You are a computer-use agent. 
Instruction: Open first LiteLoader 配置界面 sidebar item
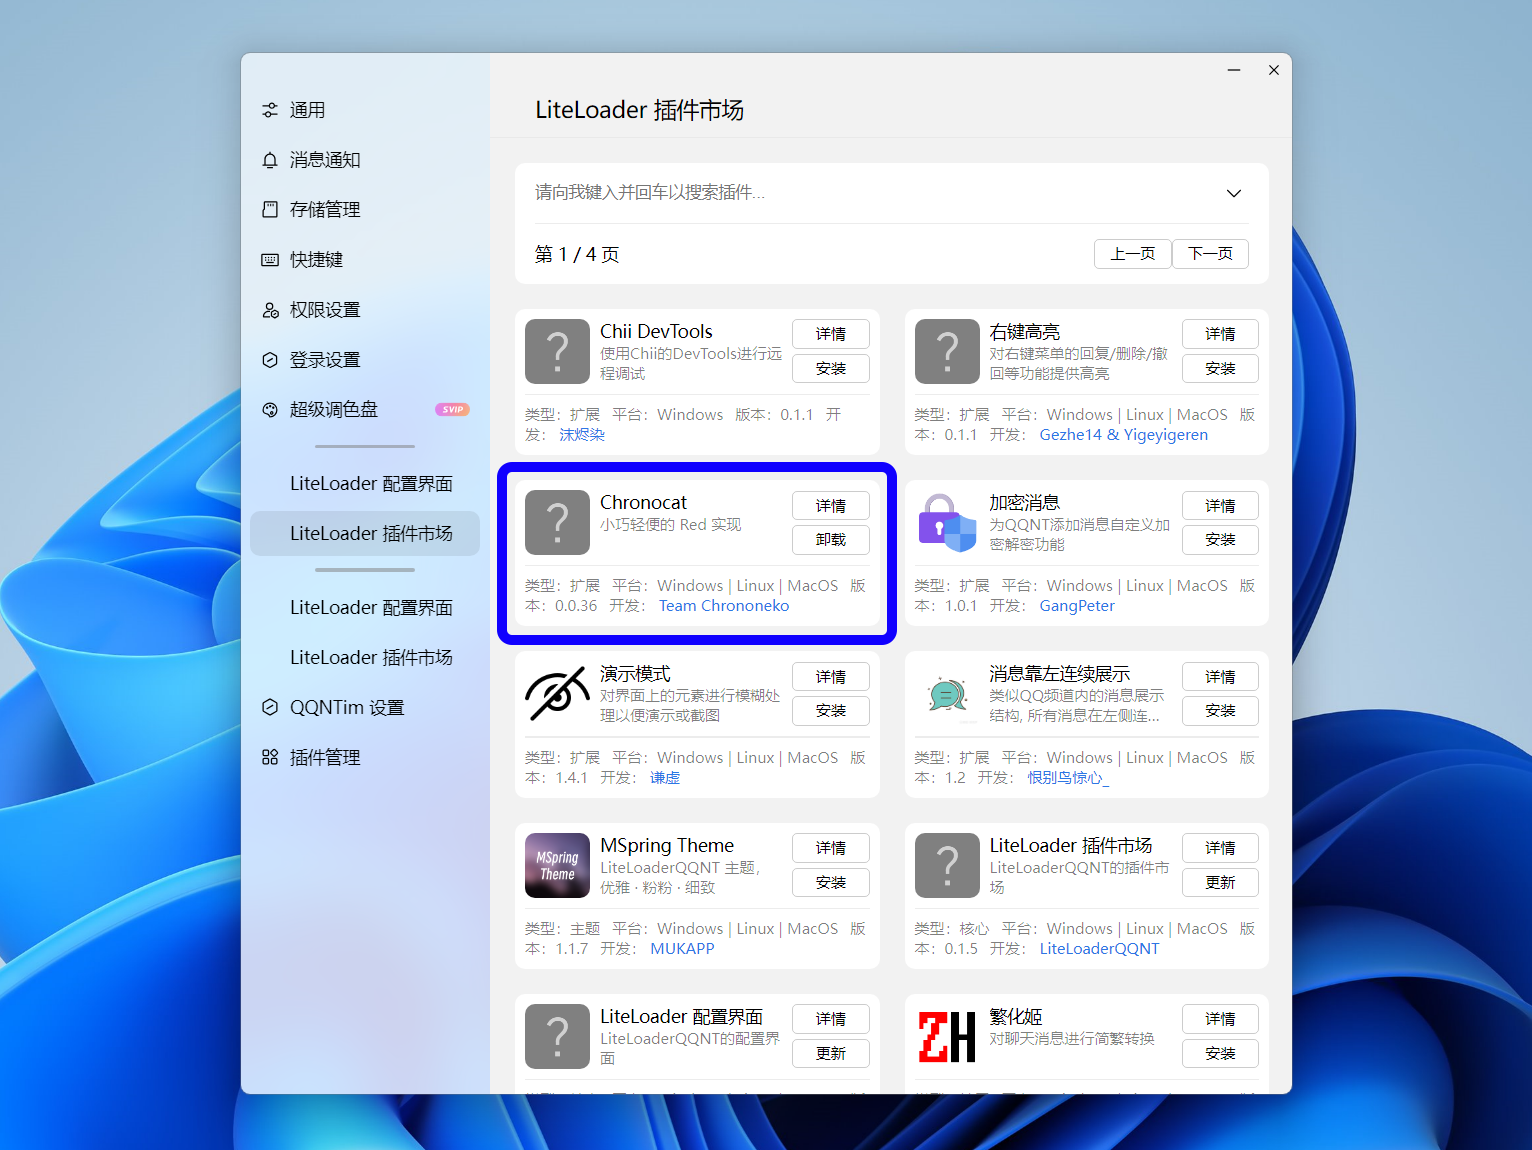[x=365, y=484]
